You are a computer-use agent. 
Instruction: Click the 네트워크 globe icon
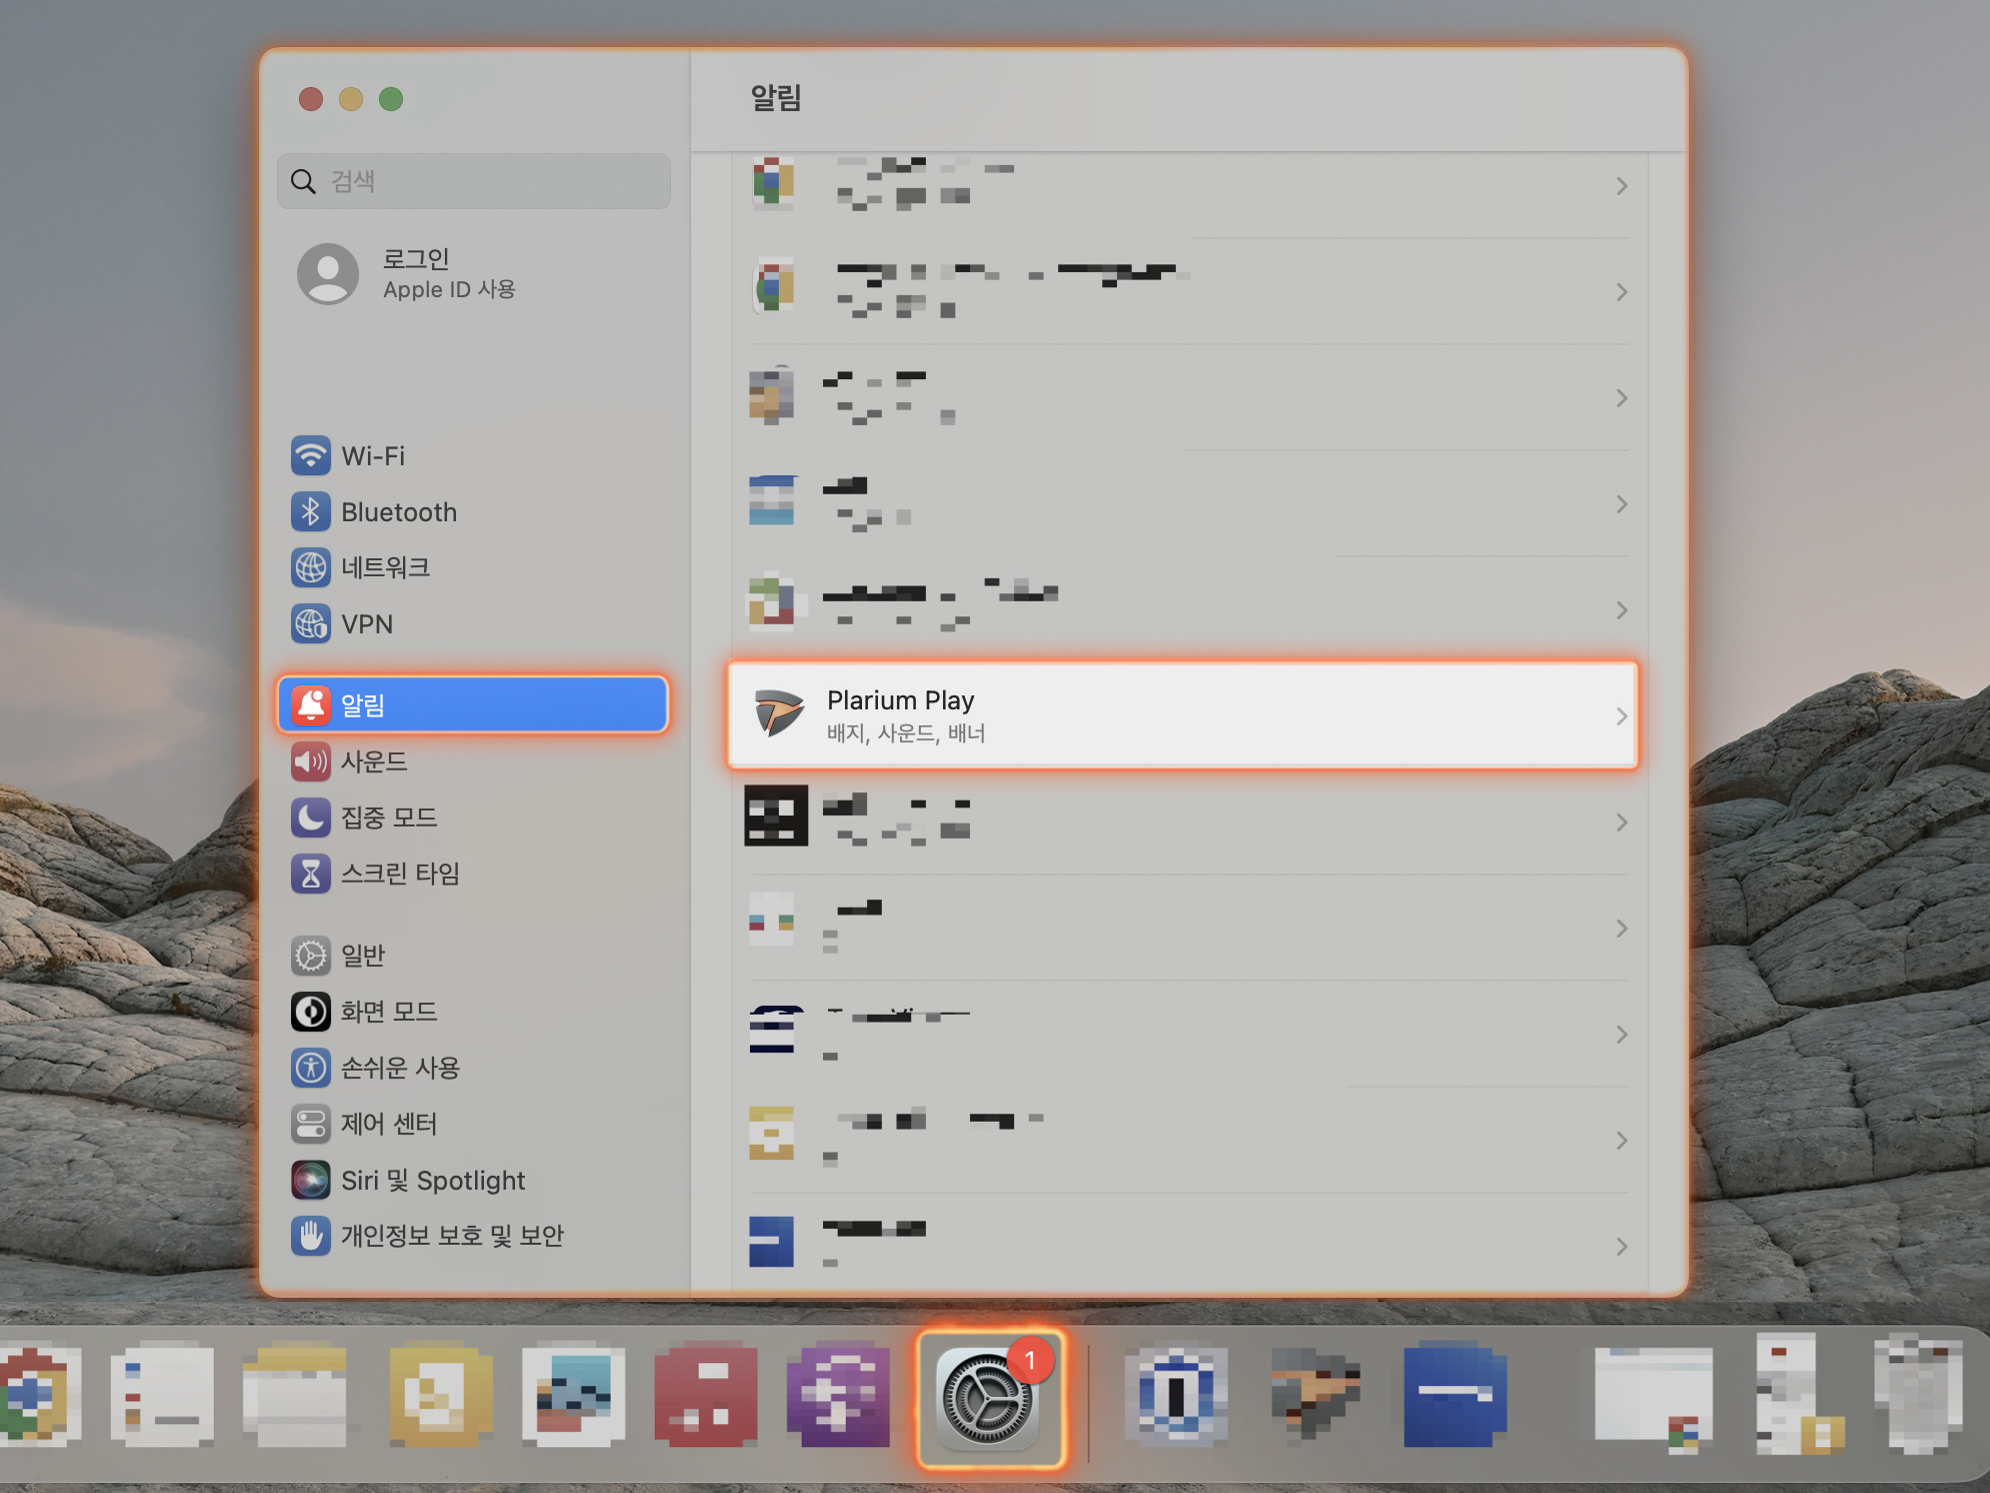(311, 568)
